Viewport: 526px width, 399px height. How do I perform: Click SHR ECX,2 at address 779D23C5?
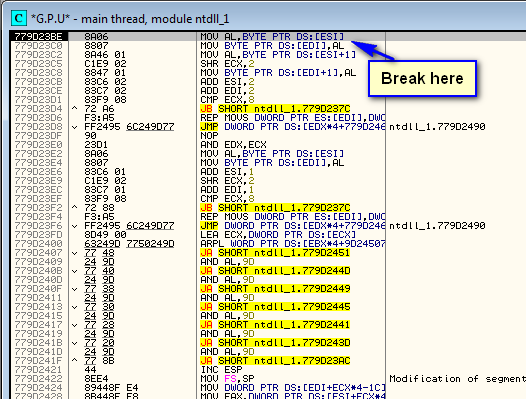tap(227, 64)
